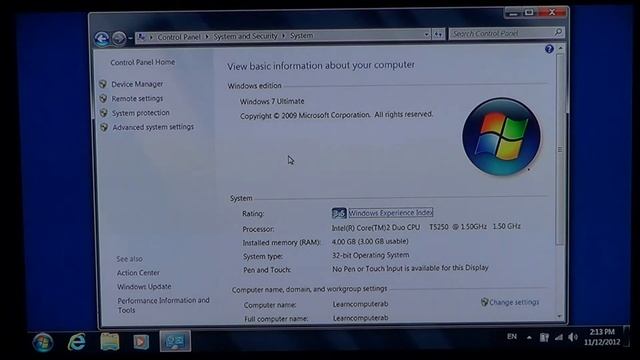Image resolution: width=640 pixels, height=360 pixels.
Task: Expand the chevron after Control Panel breadcrumb
Action: [x=207, y=37]
